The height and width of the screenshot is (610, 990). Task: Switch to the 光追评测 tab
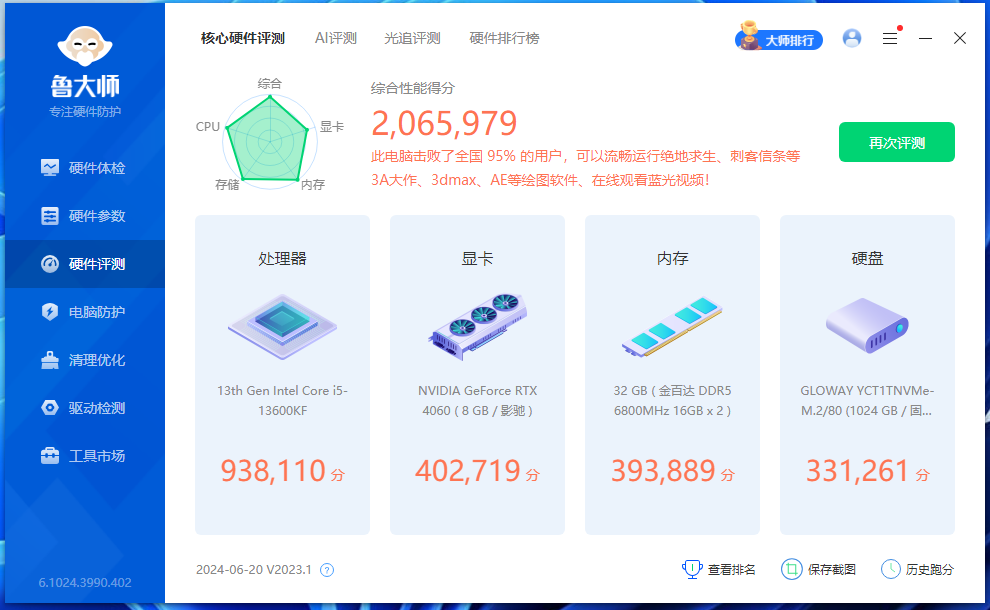[x=412, y=39]
